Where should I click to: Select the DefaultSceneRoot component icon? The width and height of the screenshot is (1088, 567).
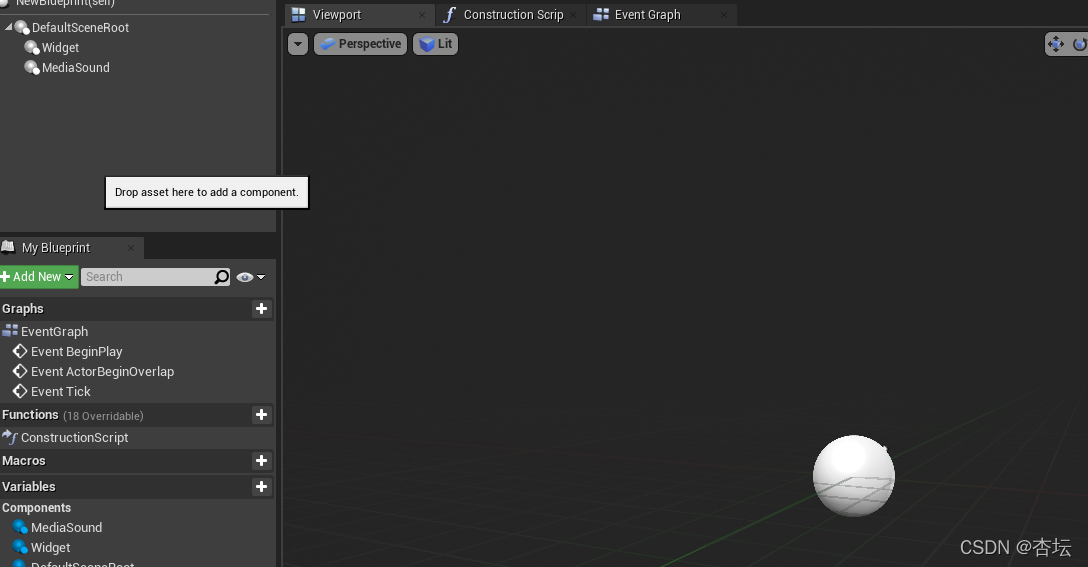(22, 28)
